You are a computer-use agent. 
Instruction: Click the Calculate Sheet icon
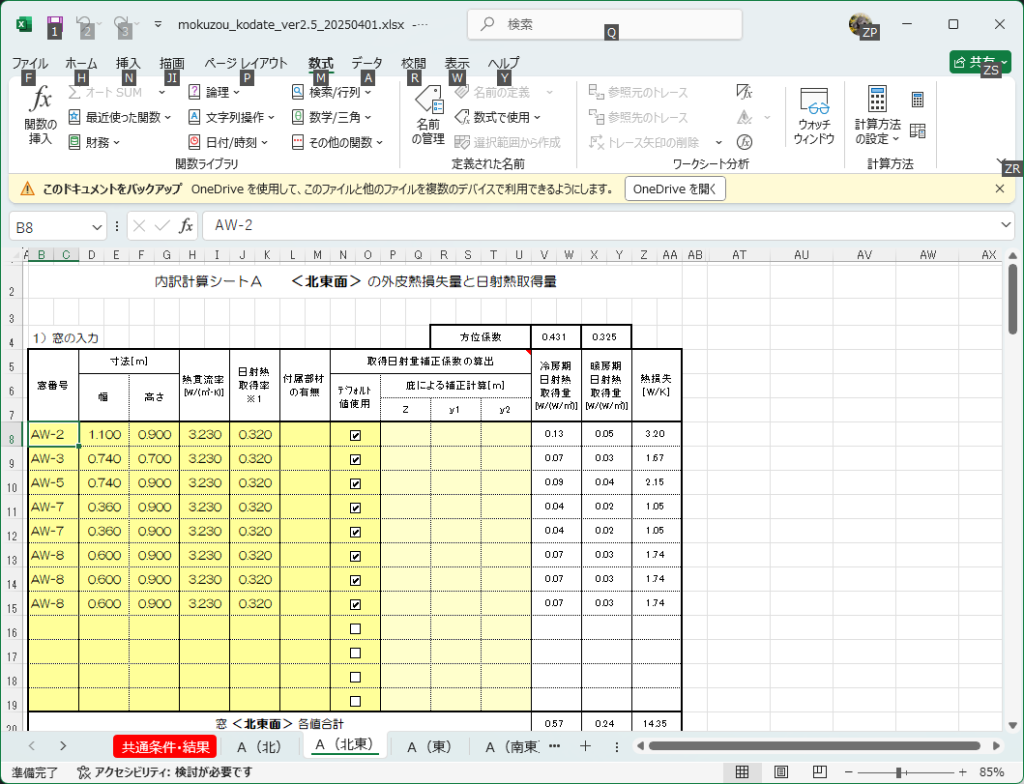coord(918,131)
